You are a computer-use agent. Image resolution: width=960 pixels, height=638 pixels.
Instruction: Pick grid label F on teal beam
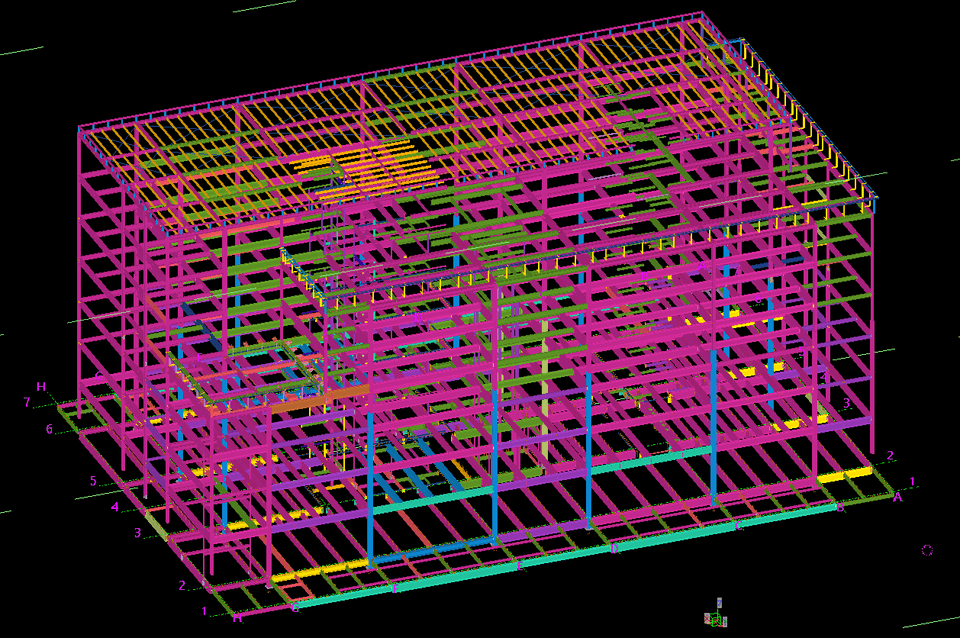click(395, 589)
